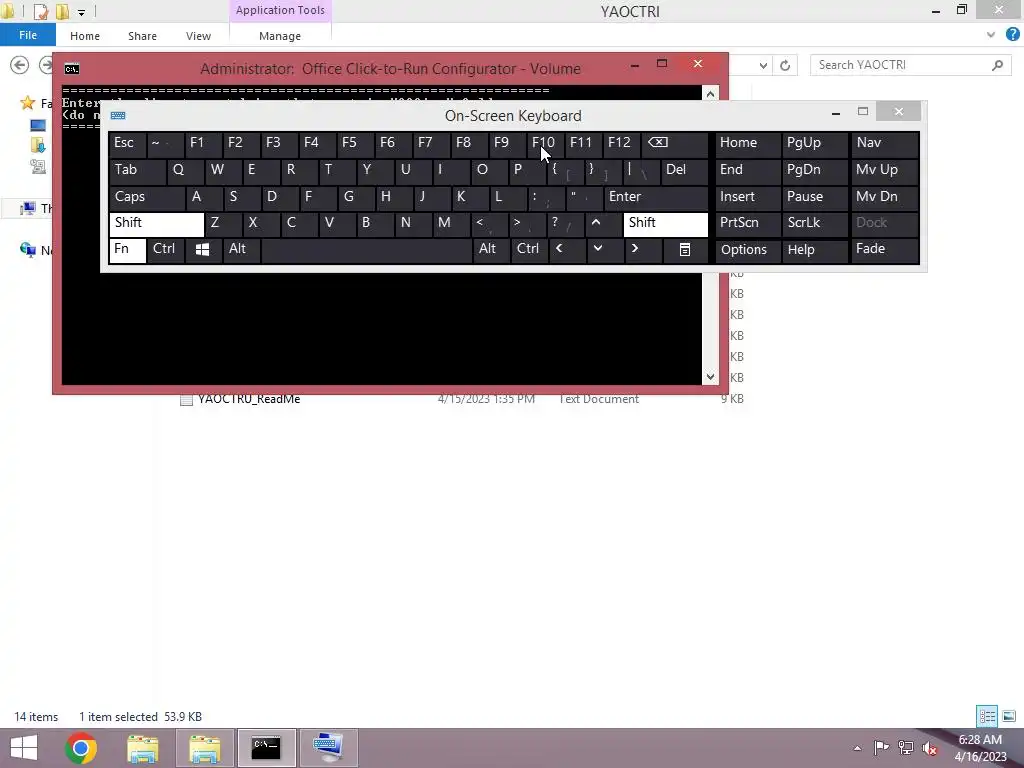Switch to the command prompt taskbar item

[266, 748]
